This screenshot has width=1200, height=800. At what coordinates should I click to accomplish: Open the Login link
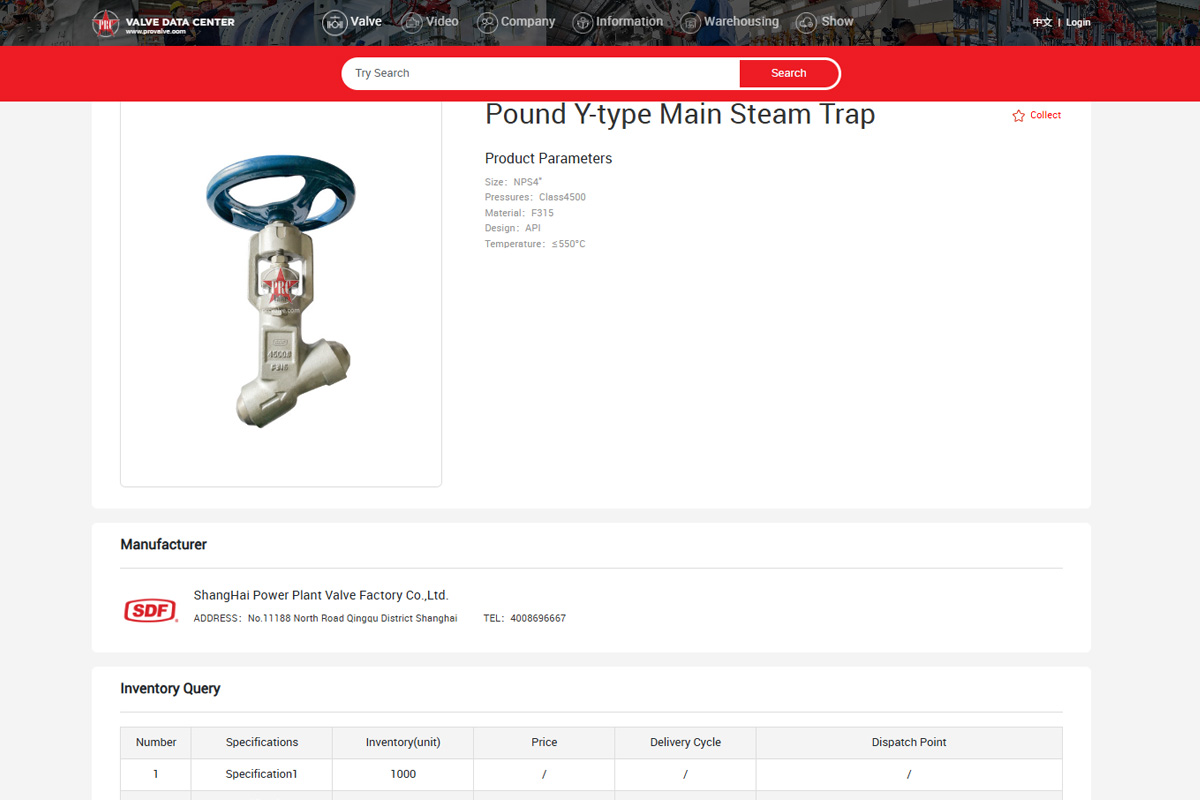click(x=1078, y=22)
